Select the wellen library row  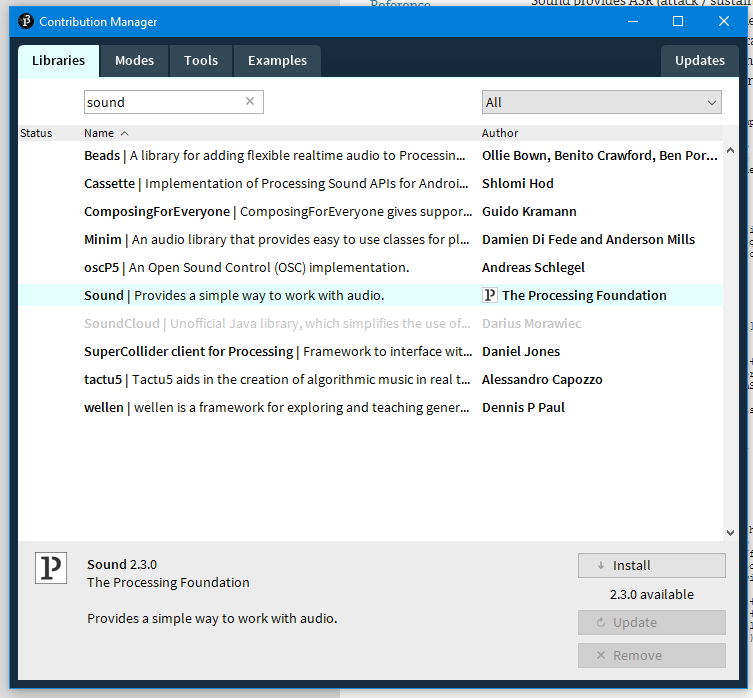click(370, 407)
